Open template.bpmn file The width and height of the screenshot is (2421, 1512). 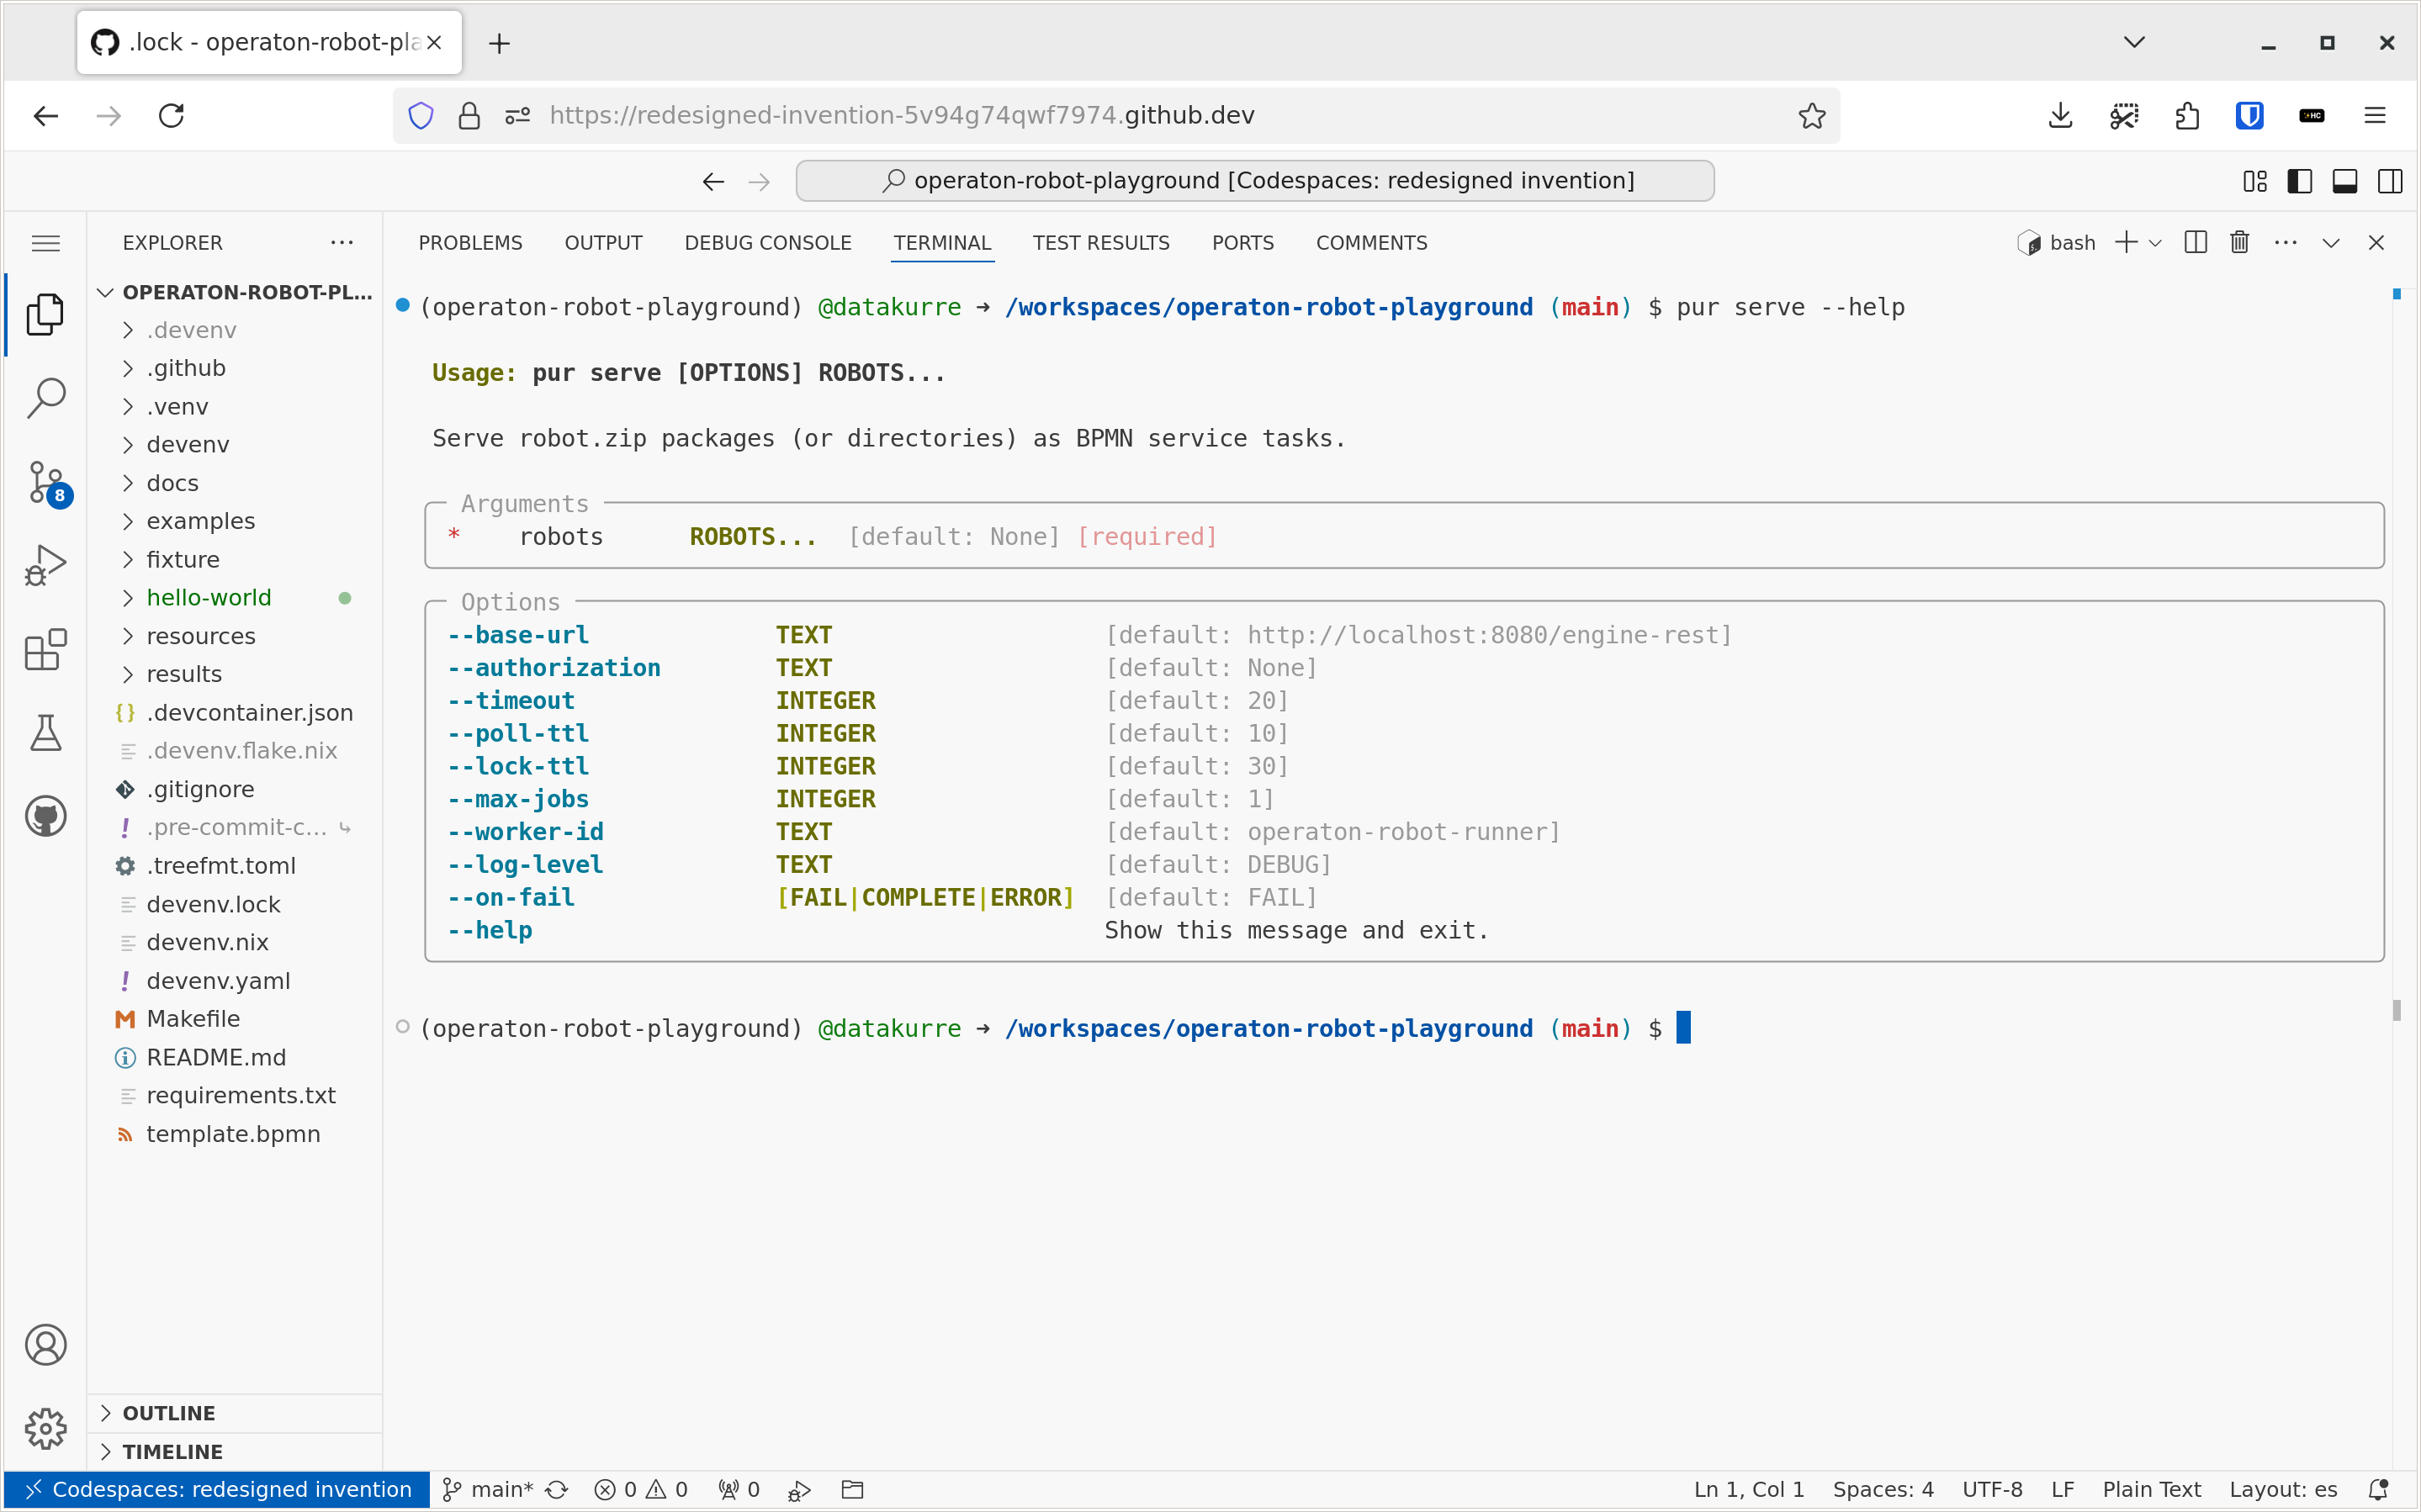(235, 1134)
